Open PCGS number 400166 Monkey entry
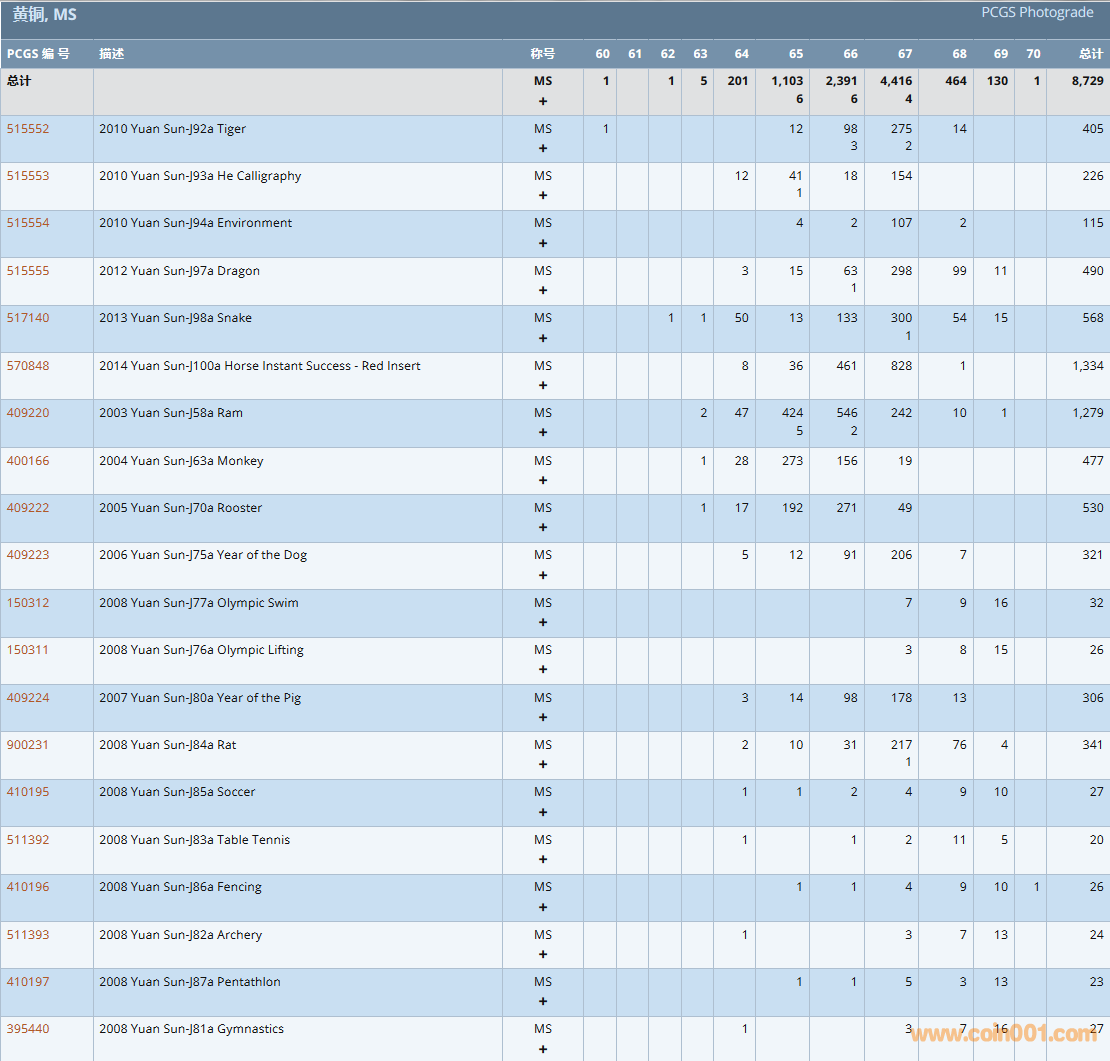Screen dimensions: 1110x1061 28,461
